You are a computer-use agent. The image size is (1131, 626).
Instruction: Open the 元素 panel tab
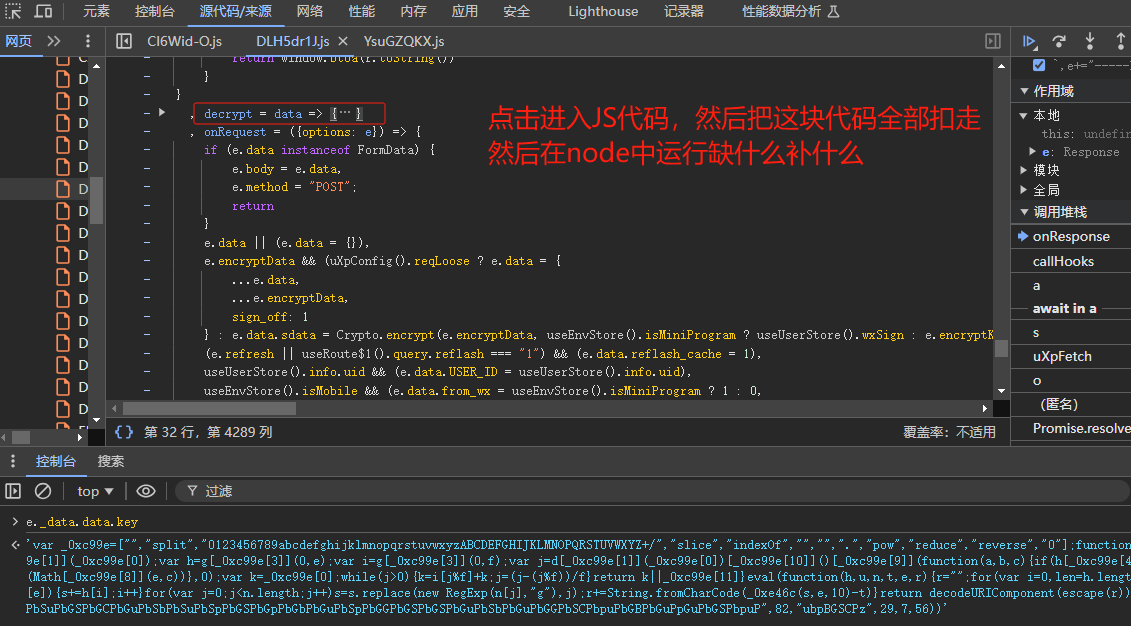(97, 12)
